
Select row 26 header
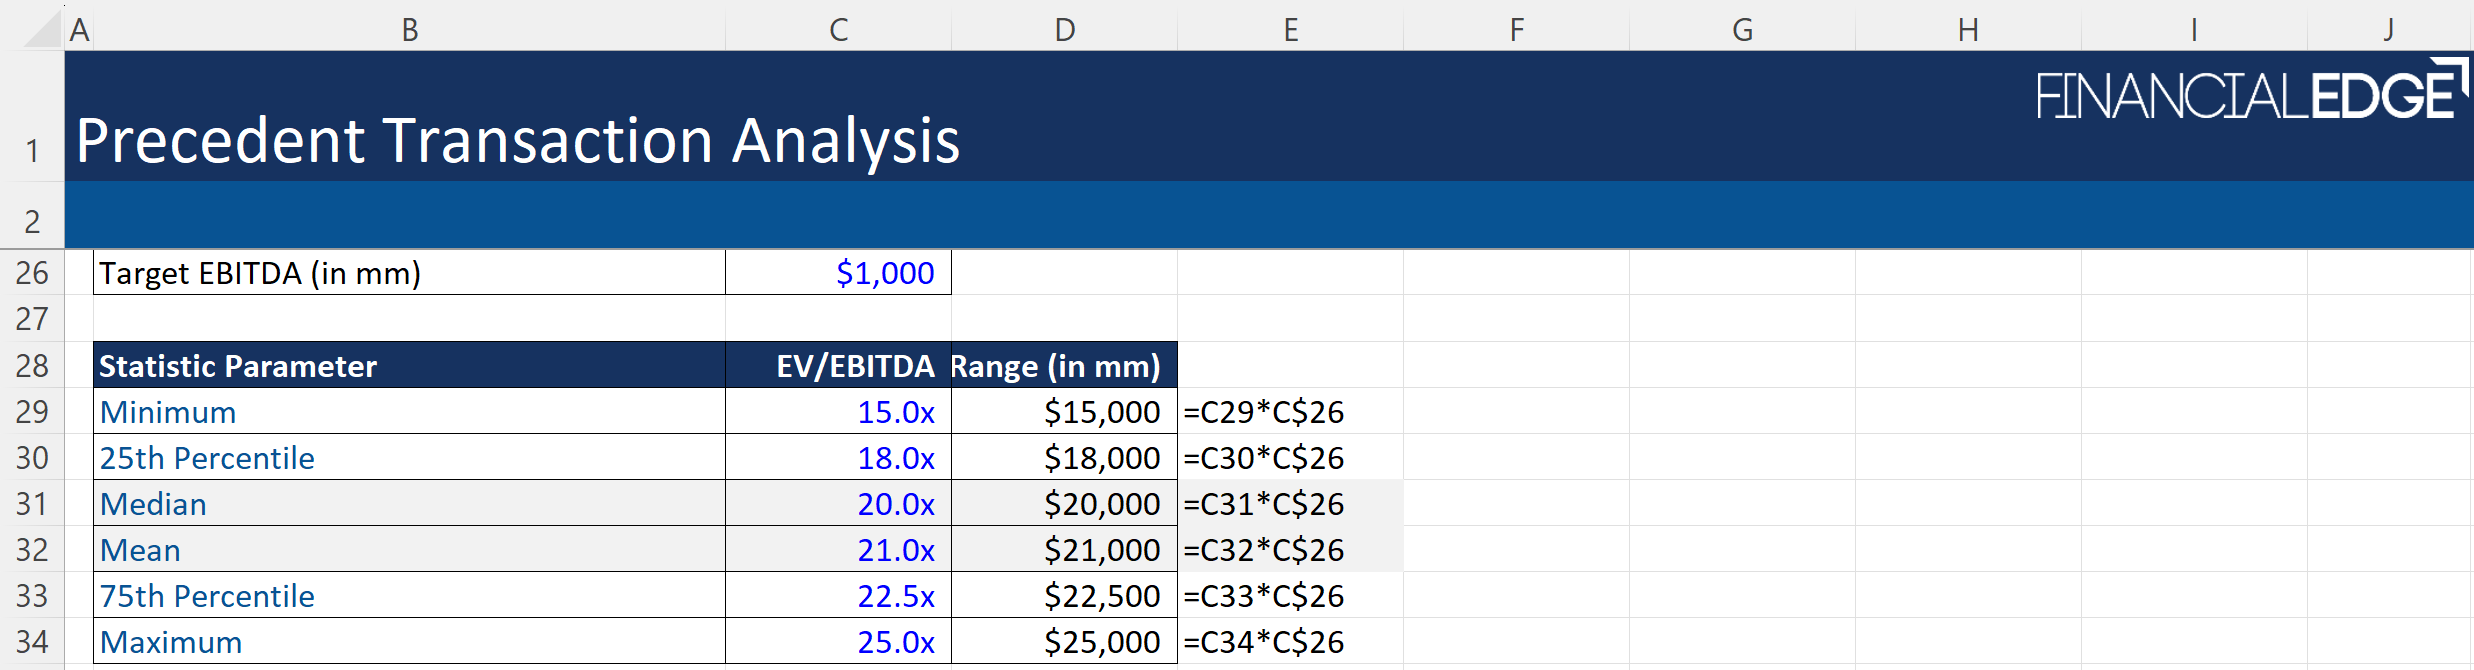point(32,272)
